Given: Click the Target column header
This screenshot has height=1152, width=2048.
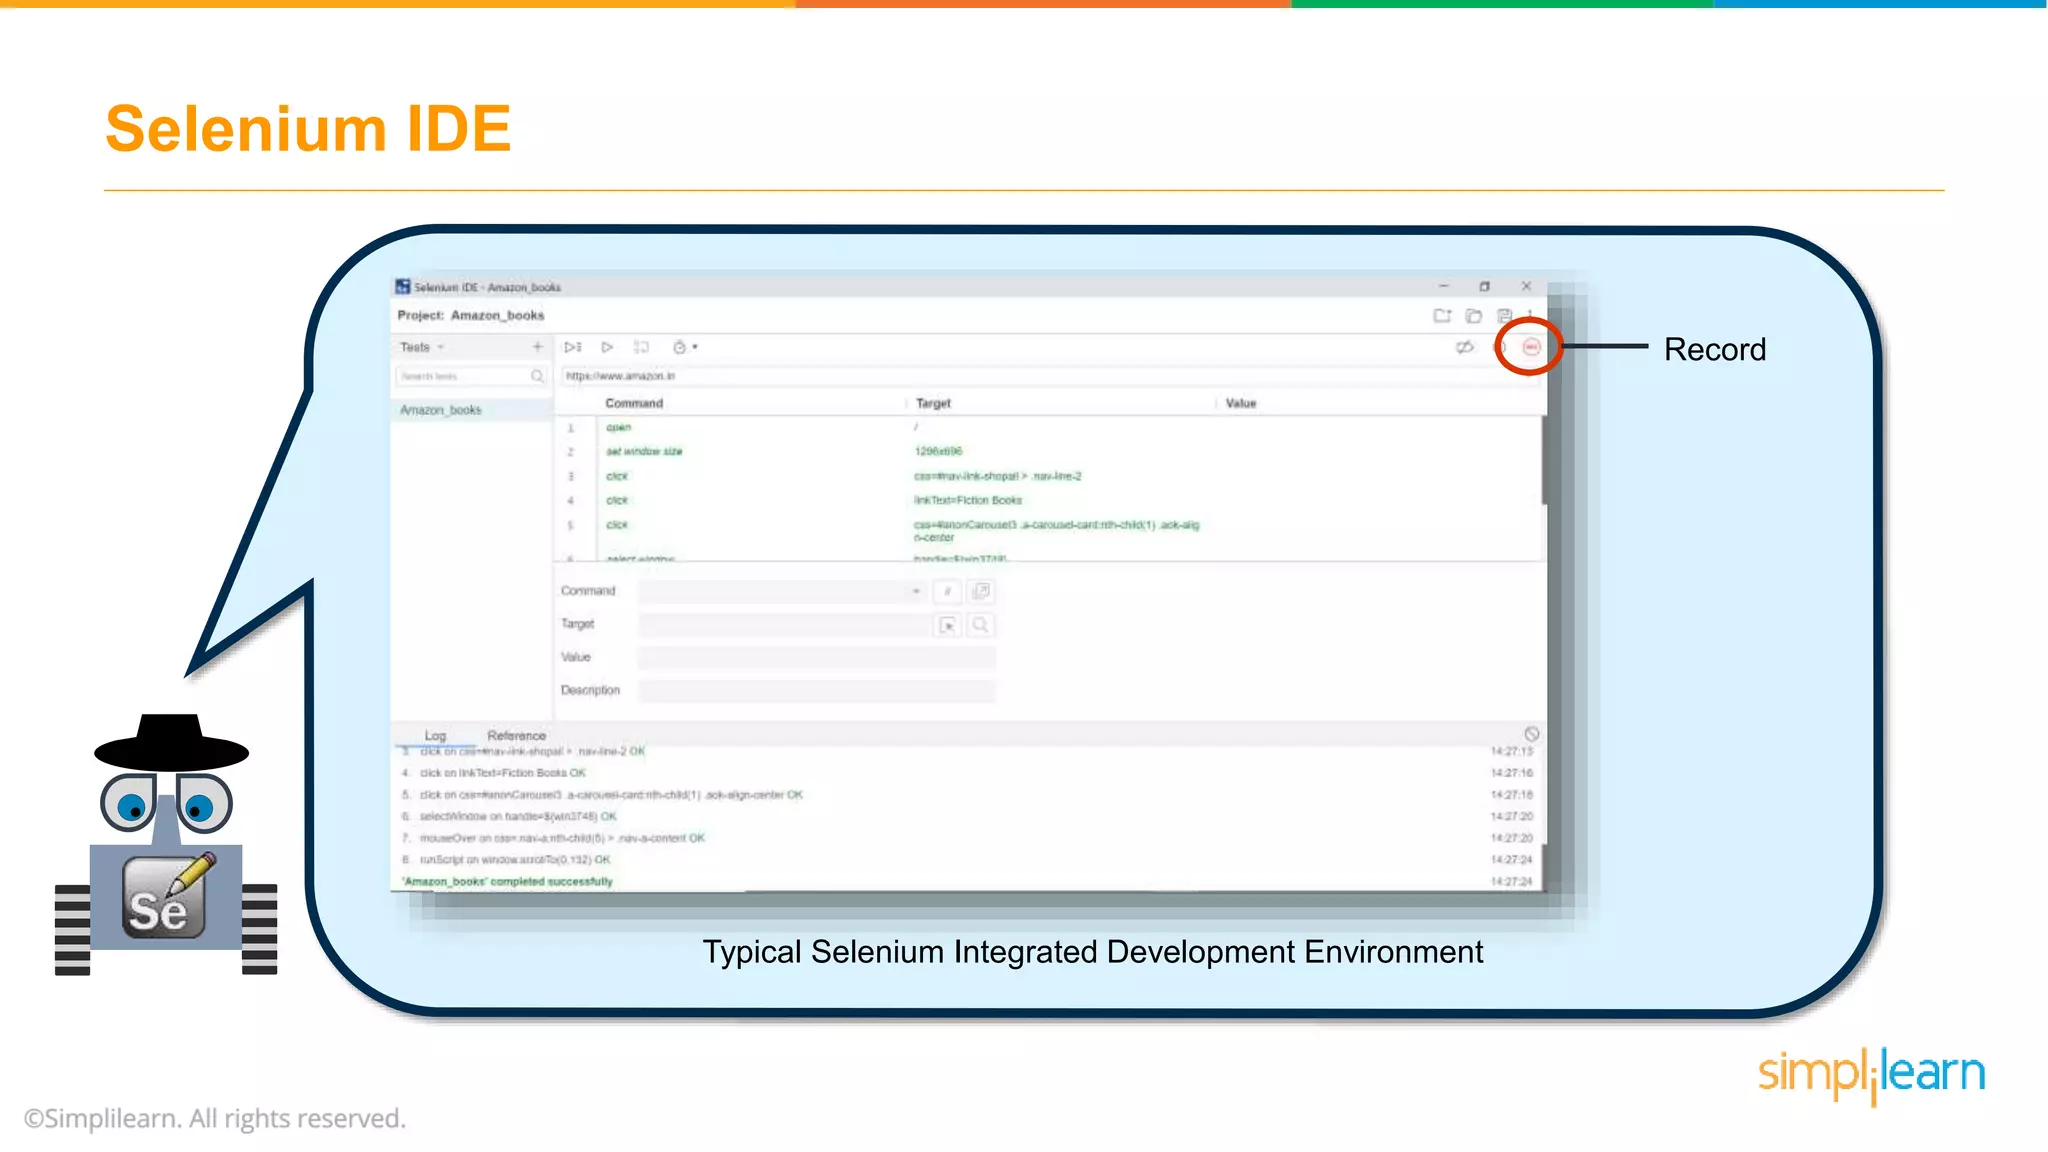Looking at the screenshot, I should click(933, 403).
